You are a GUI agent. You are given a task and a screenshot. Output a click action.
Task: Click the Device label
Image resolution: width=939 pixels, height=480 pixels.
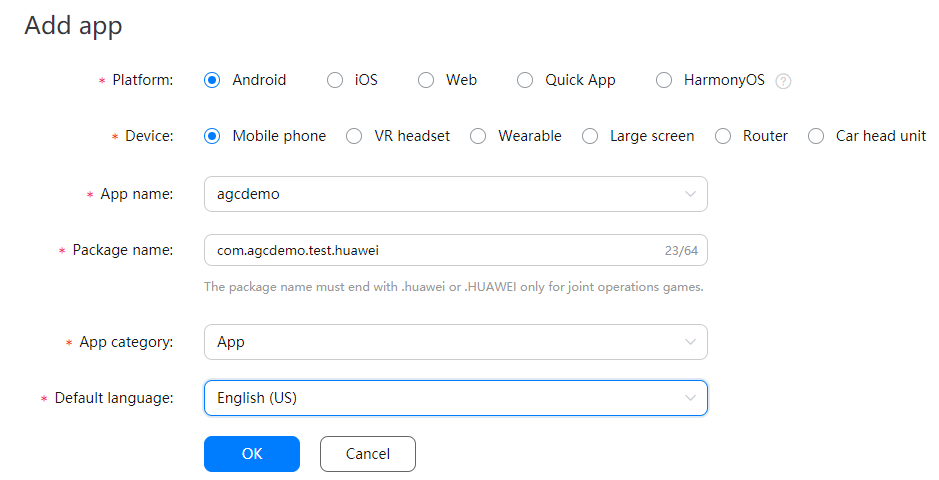tap(149, 136)
